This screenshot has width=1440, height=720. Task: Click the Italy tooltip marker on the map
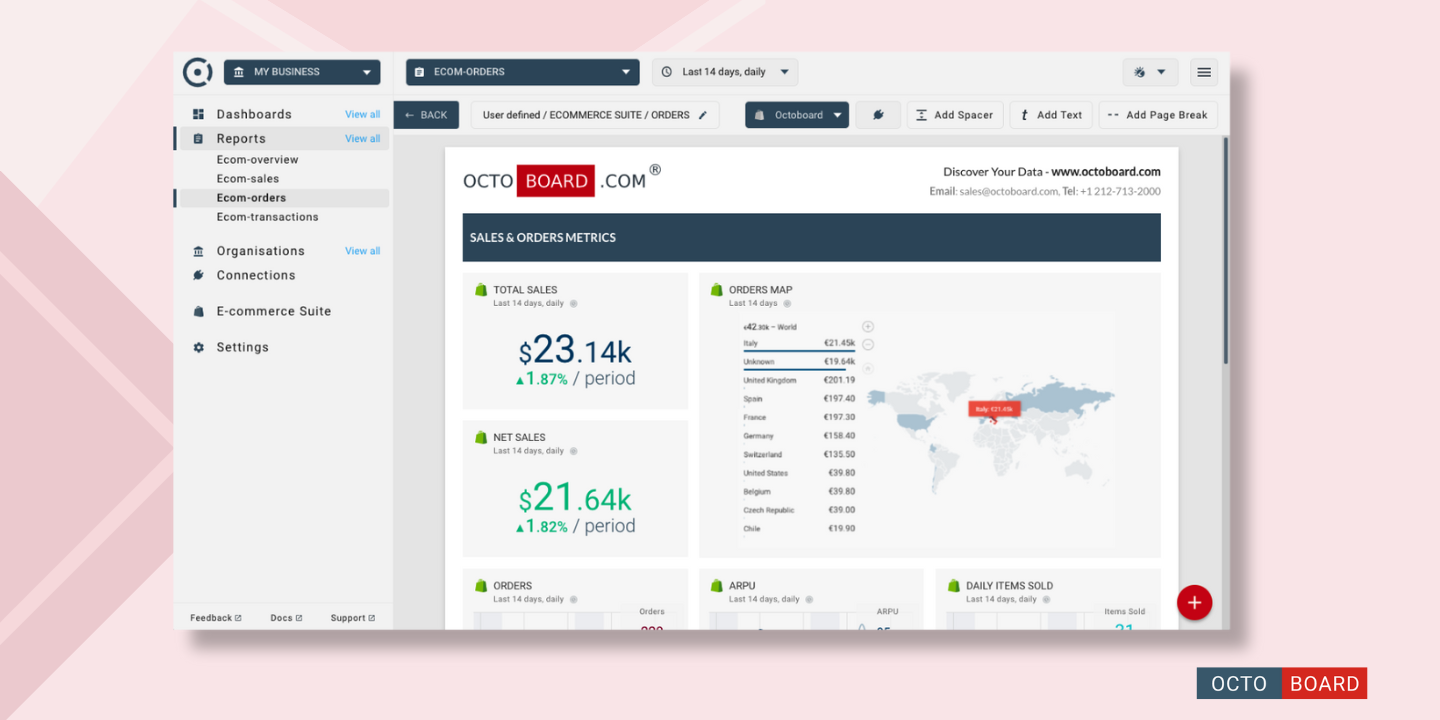pos(994,409)
